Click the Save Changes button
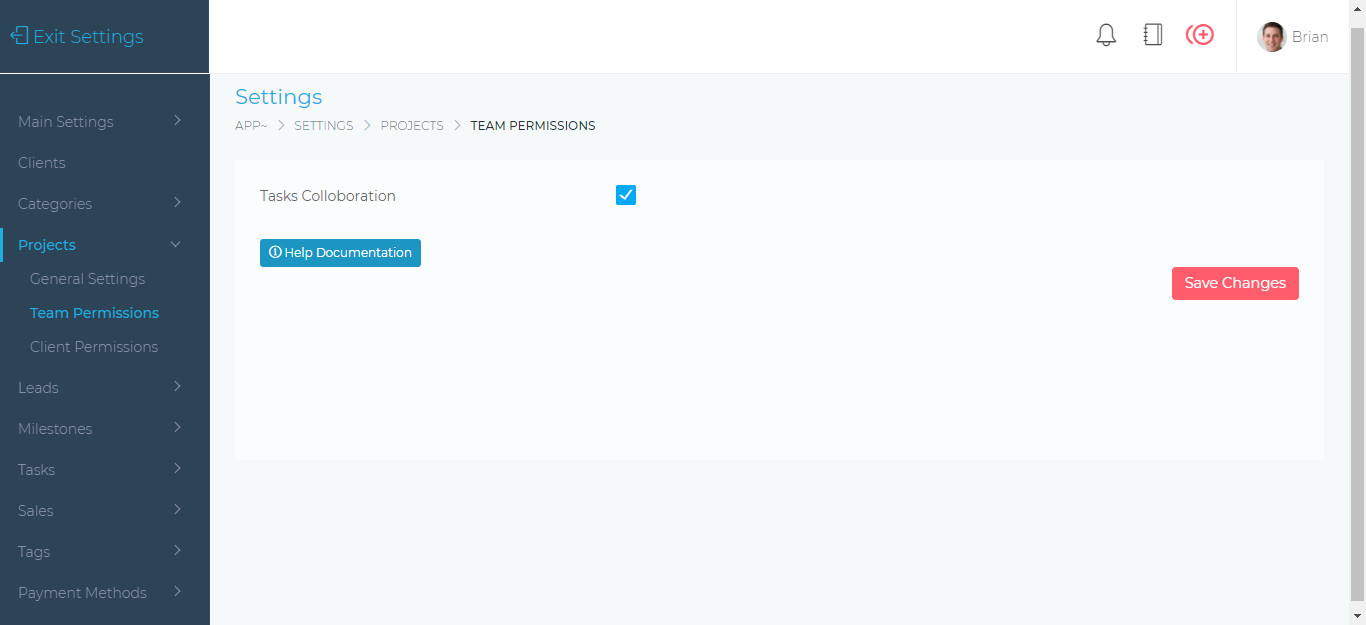The image size is (1366, 625). tap(1235, 283)
